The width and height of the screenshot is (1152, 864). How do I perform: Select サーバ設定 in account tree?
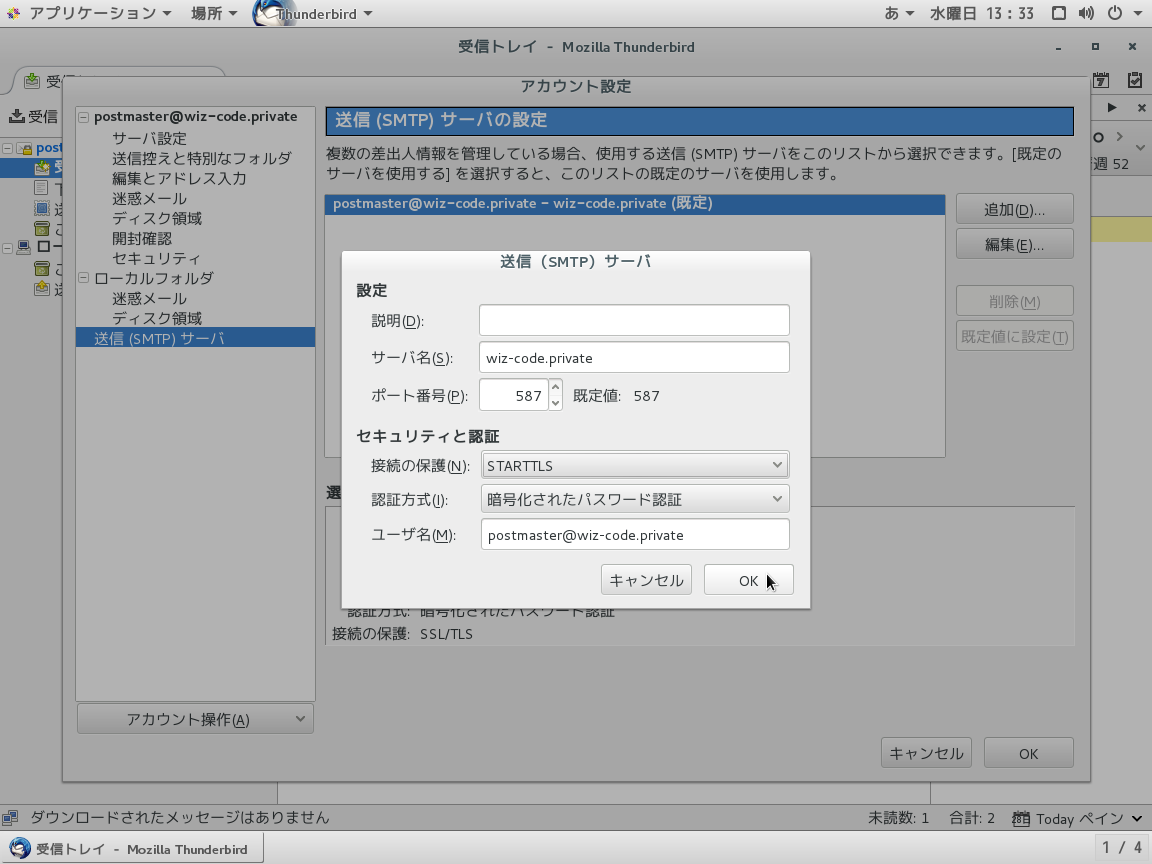point(149,138)
